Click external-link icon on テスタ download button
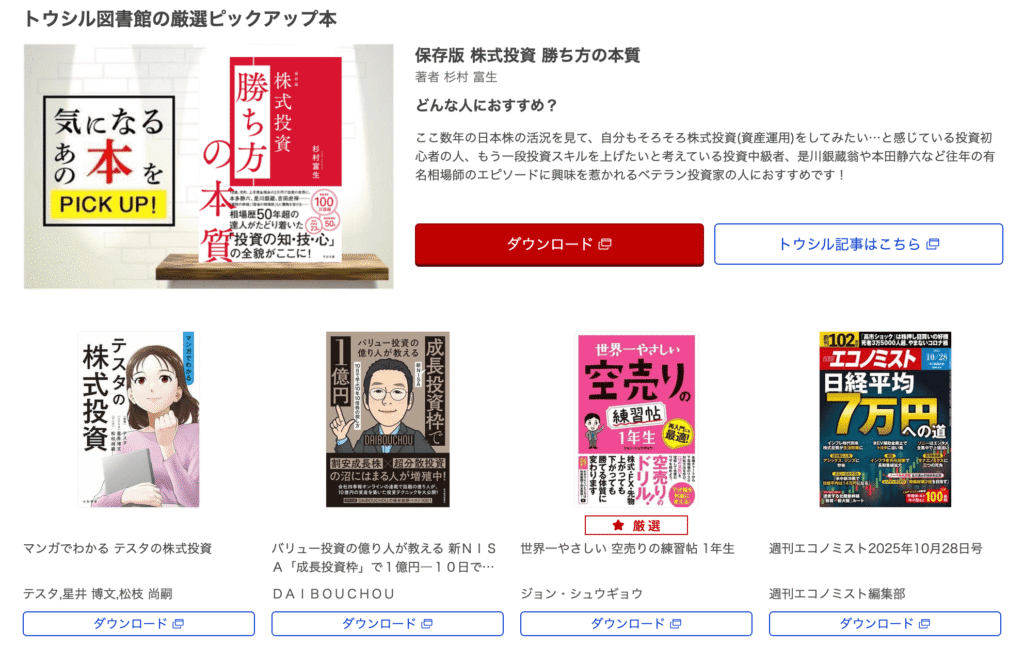This screenshot has height=648, width=1024. (x=178, y=624)
